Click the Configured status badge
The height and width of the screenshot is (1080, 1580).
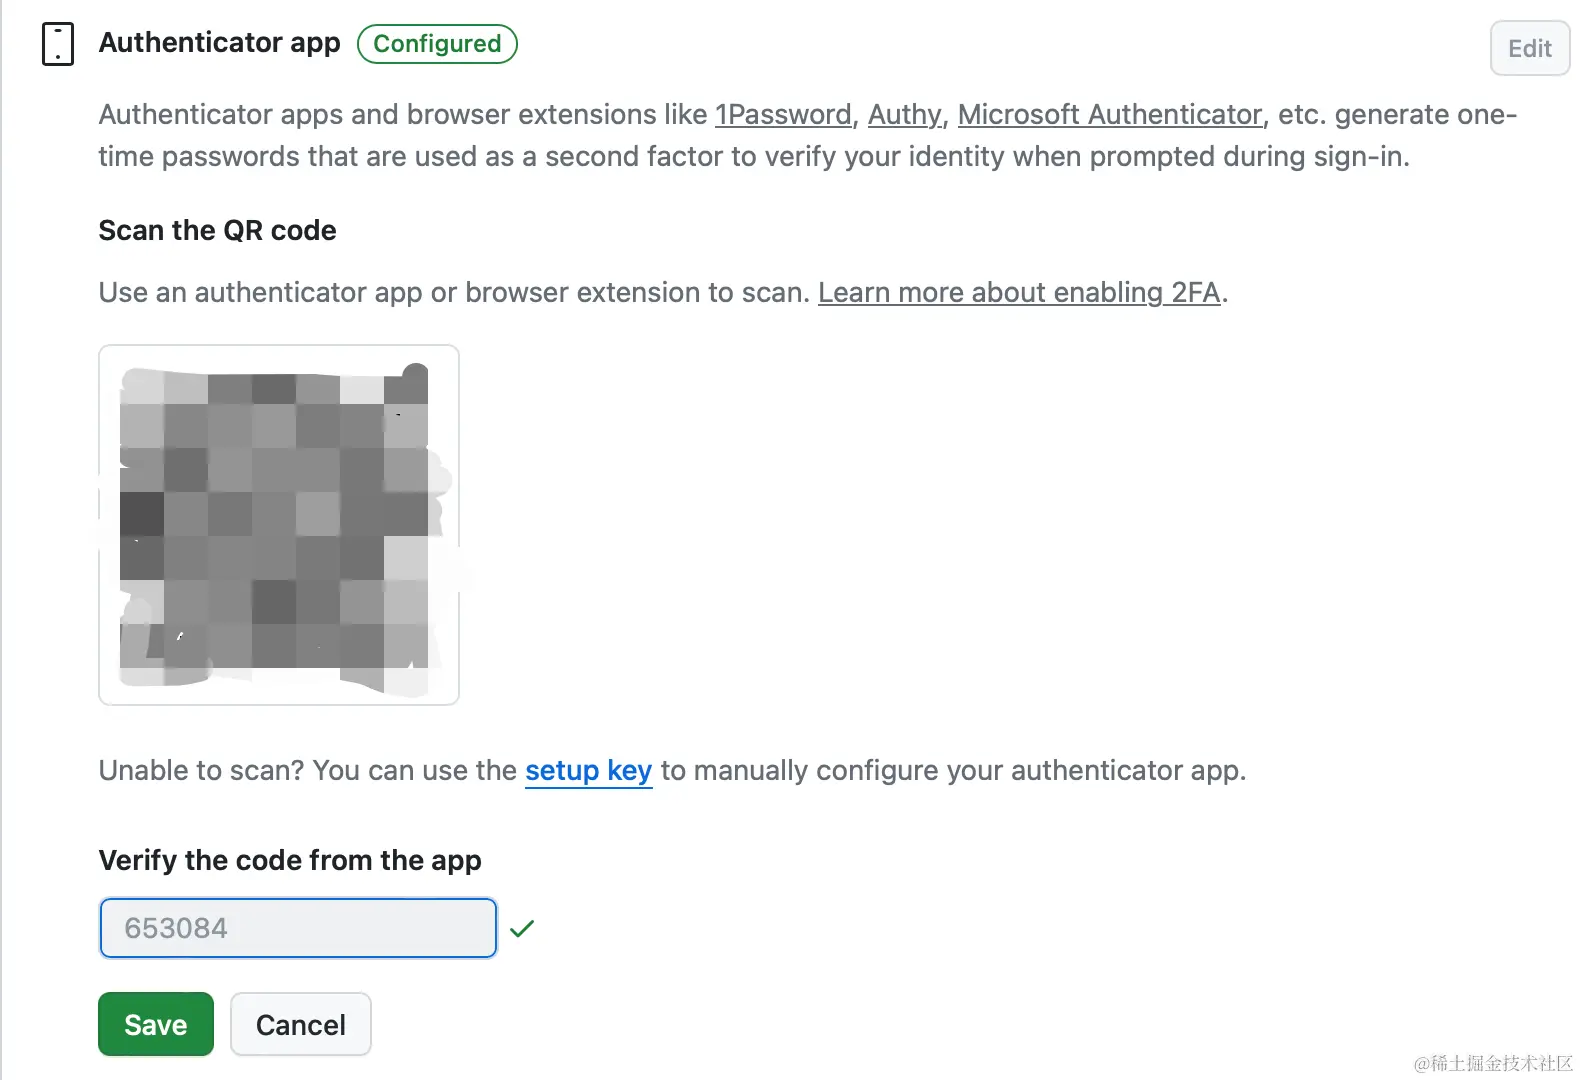point(437,43)
